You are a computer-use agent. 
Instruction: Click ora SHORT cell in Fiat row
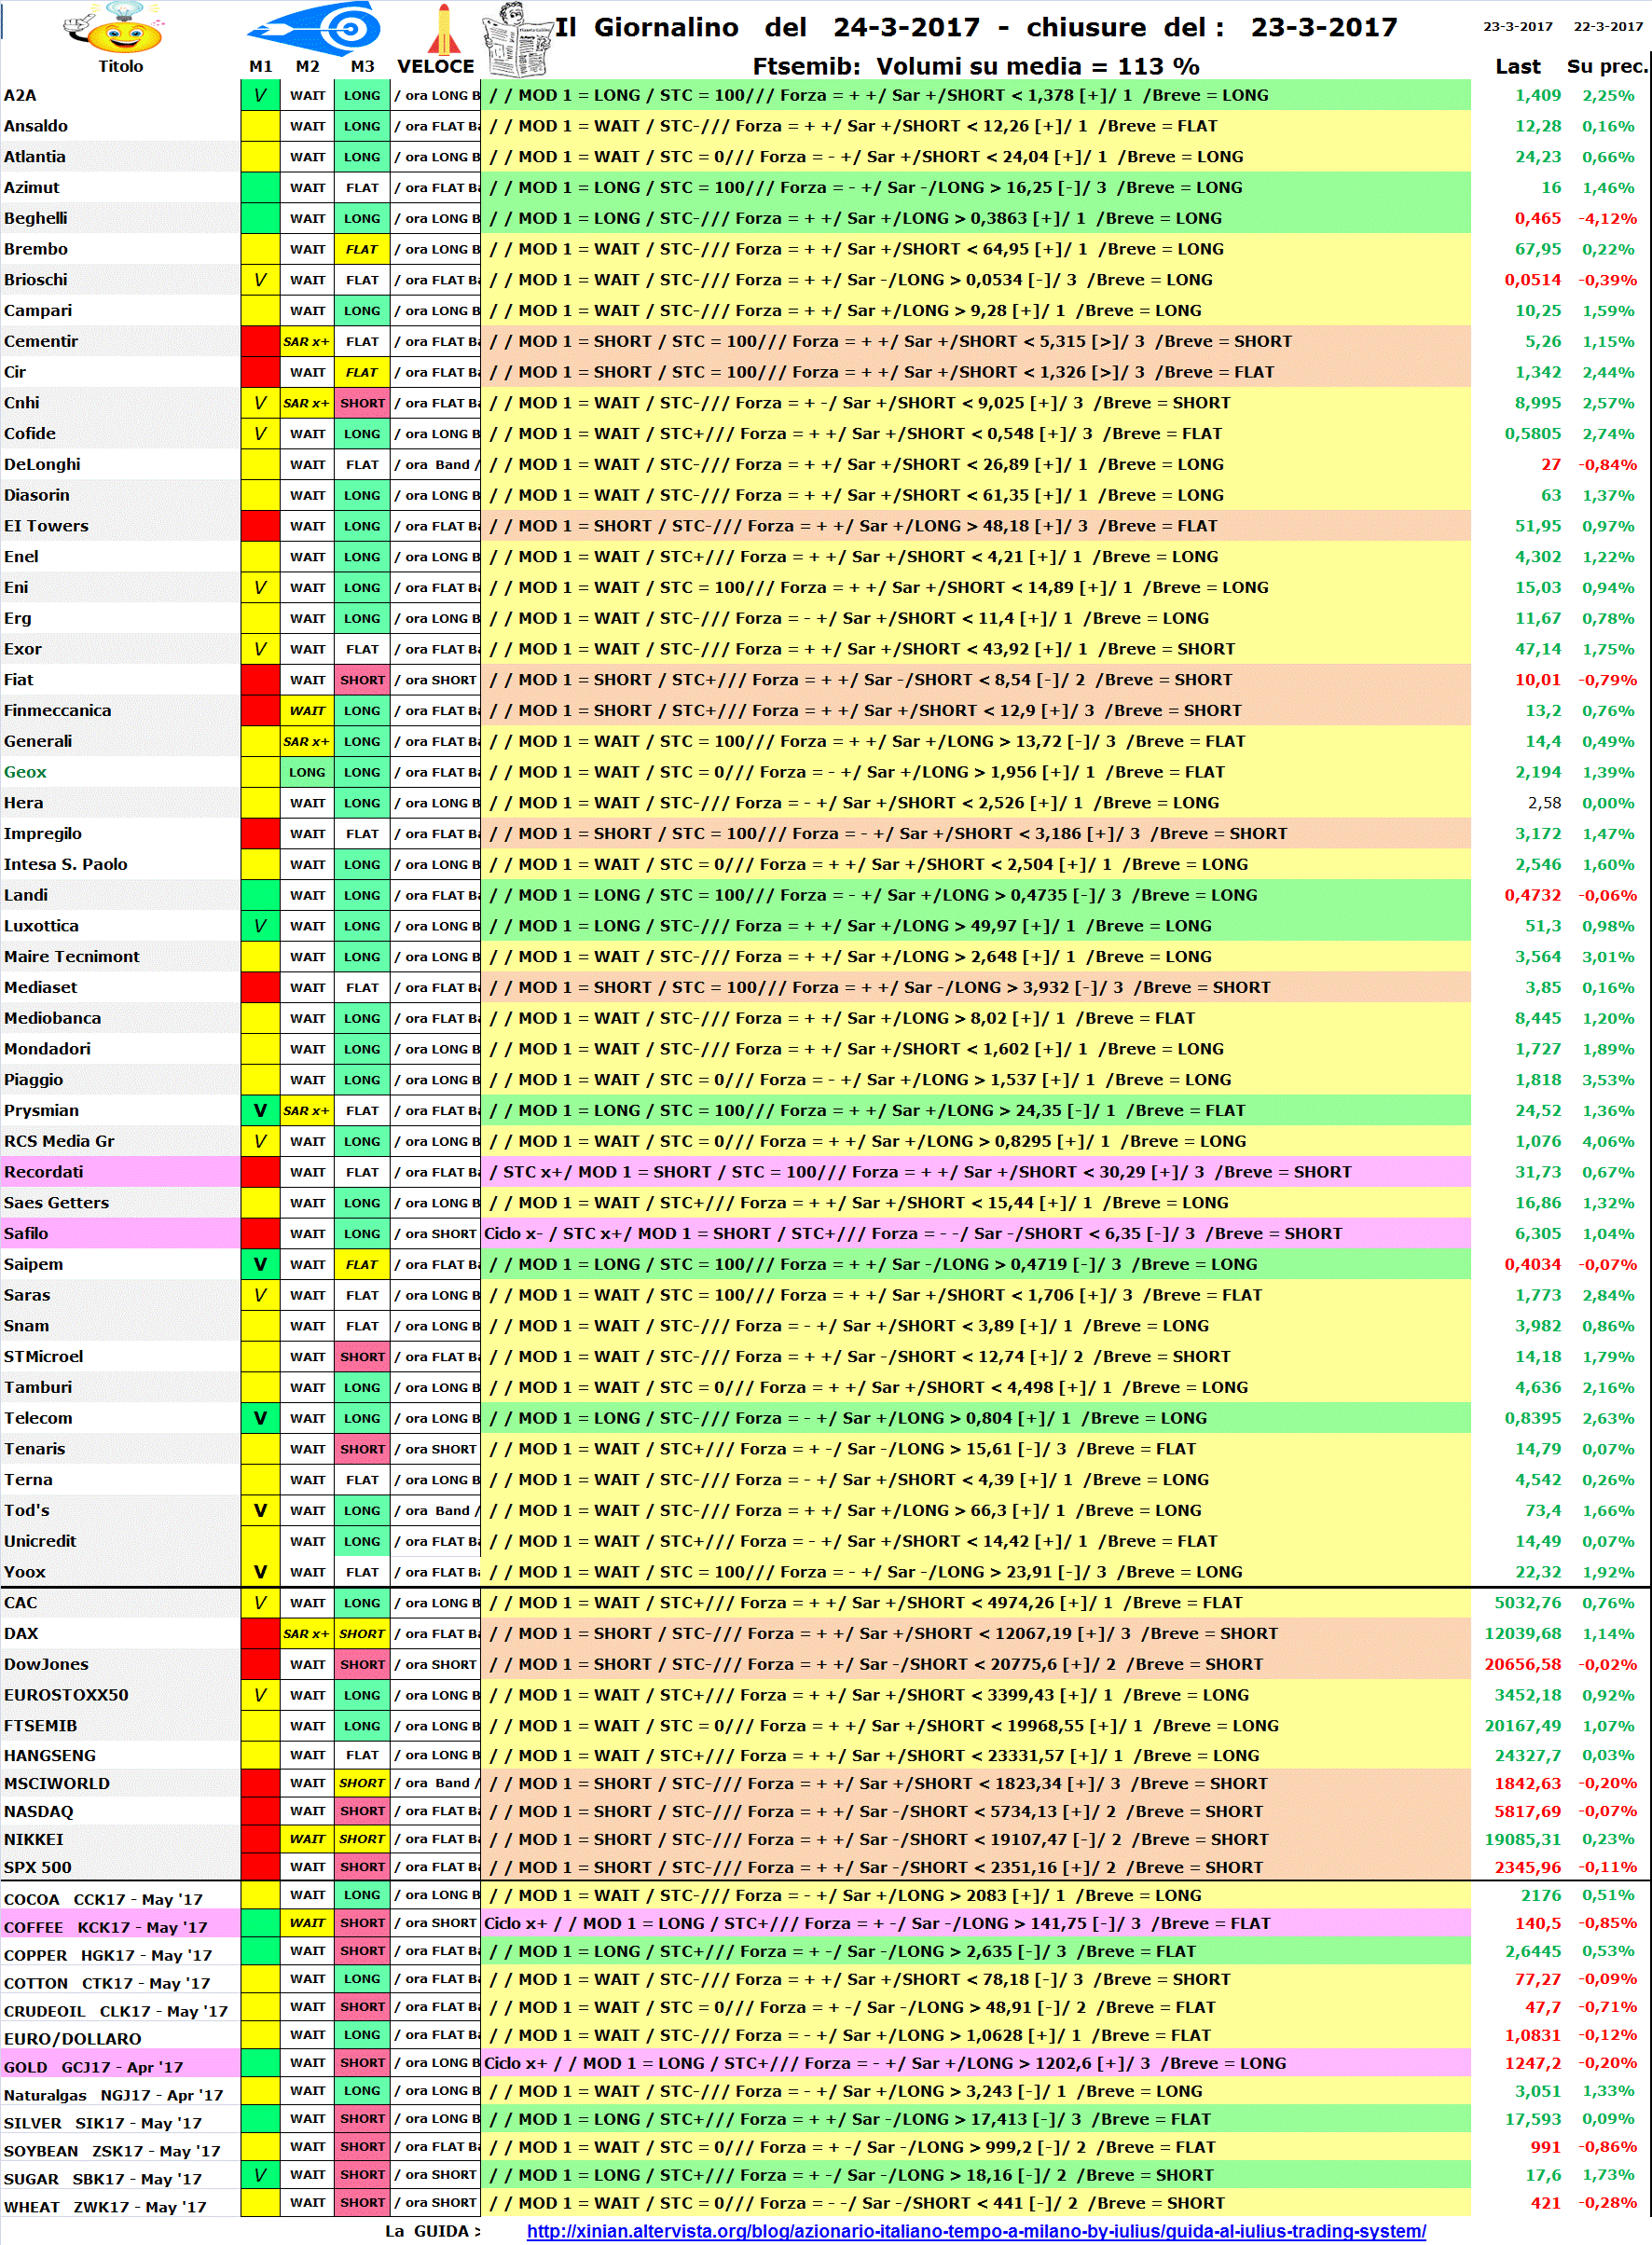436,680
